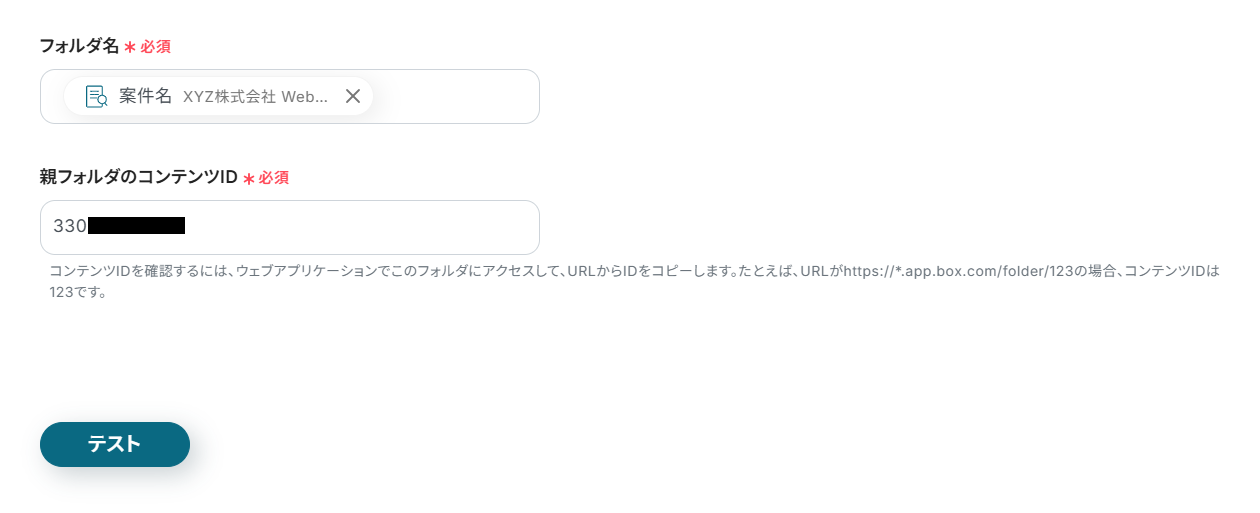Click the 案件名 text inside the chip
The height and width of the screenshot is (513, 1260).
[145, 96]
